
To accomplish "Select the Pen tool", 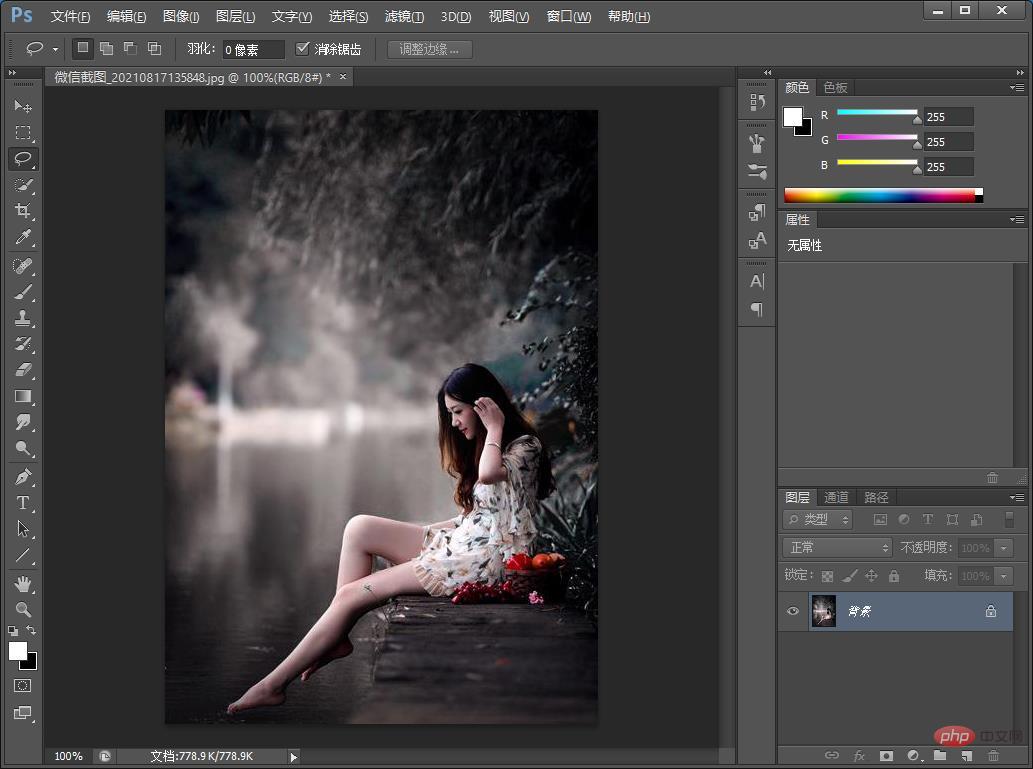I will tap(23, 476).
